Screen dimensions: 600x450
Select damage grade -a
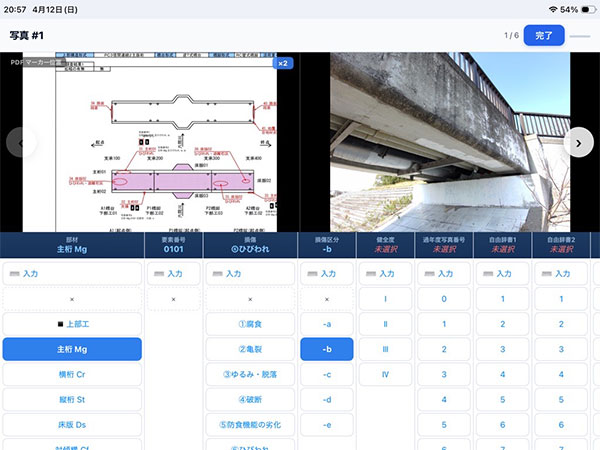click(x=326, y=324)
